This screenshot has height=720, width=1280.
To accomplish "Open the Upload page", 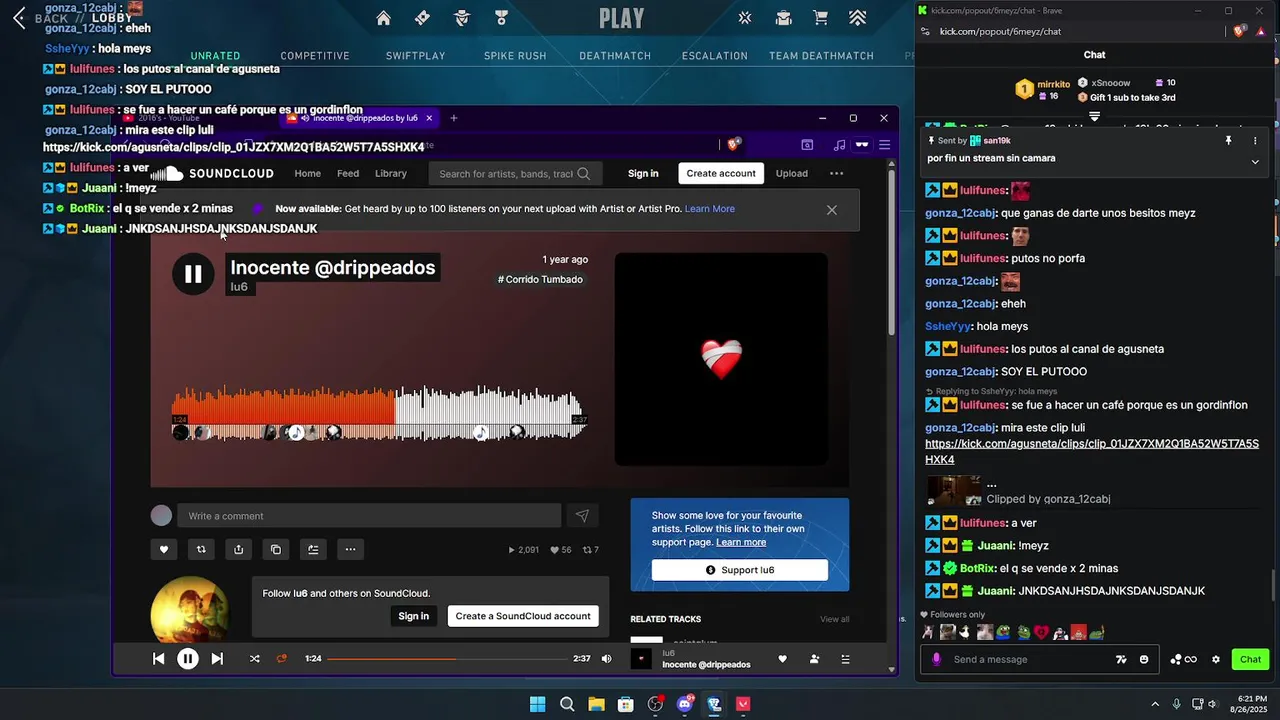I will [x=791, y=173].
